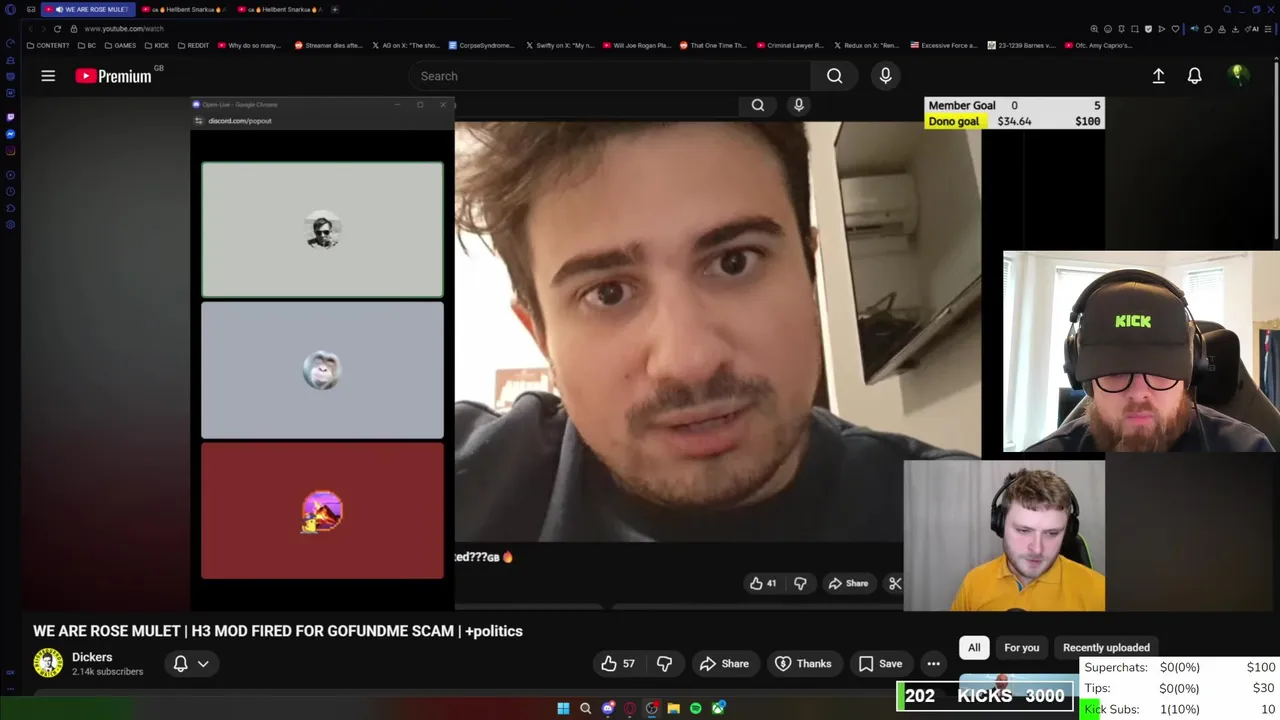Click the subscription notification bell for Dickers
This screenshot has height=720, width=1280.
coord(181,663)
